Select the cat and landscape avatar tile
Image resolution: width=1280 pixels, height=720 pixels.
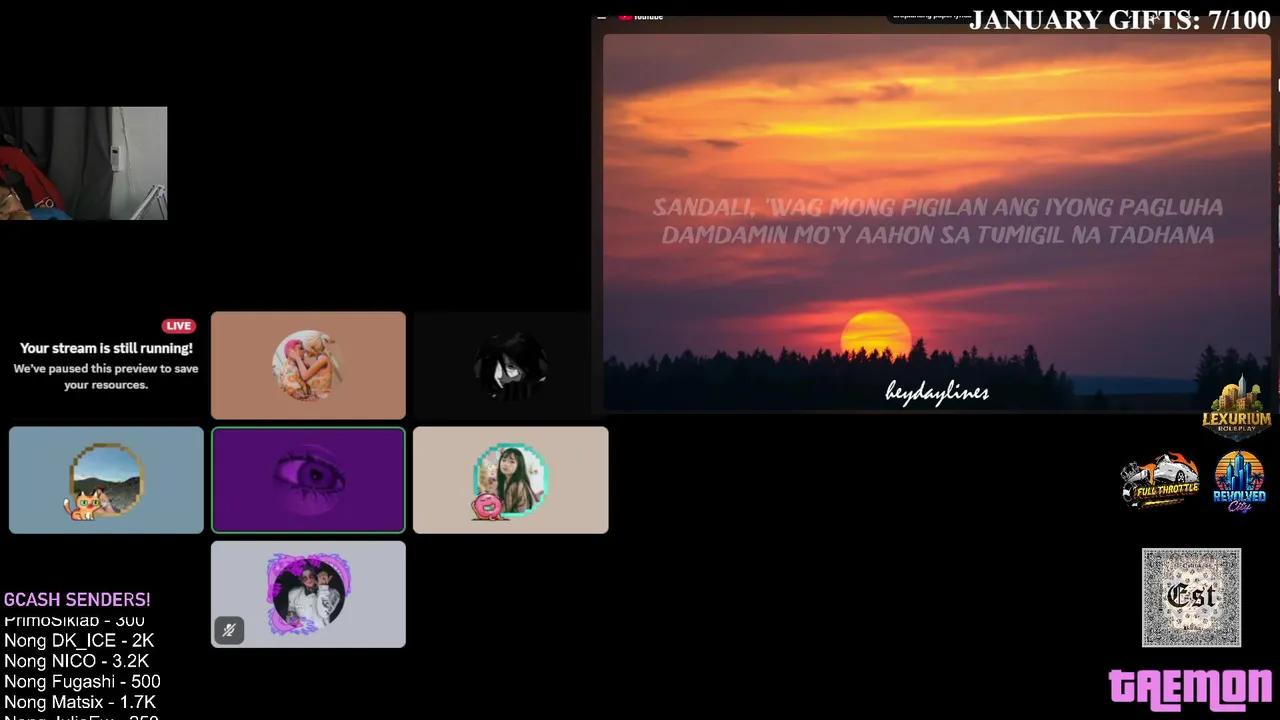[x=106, y=480]
